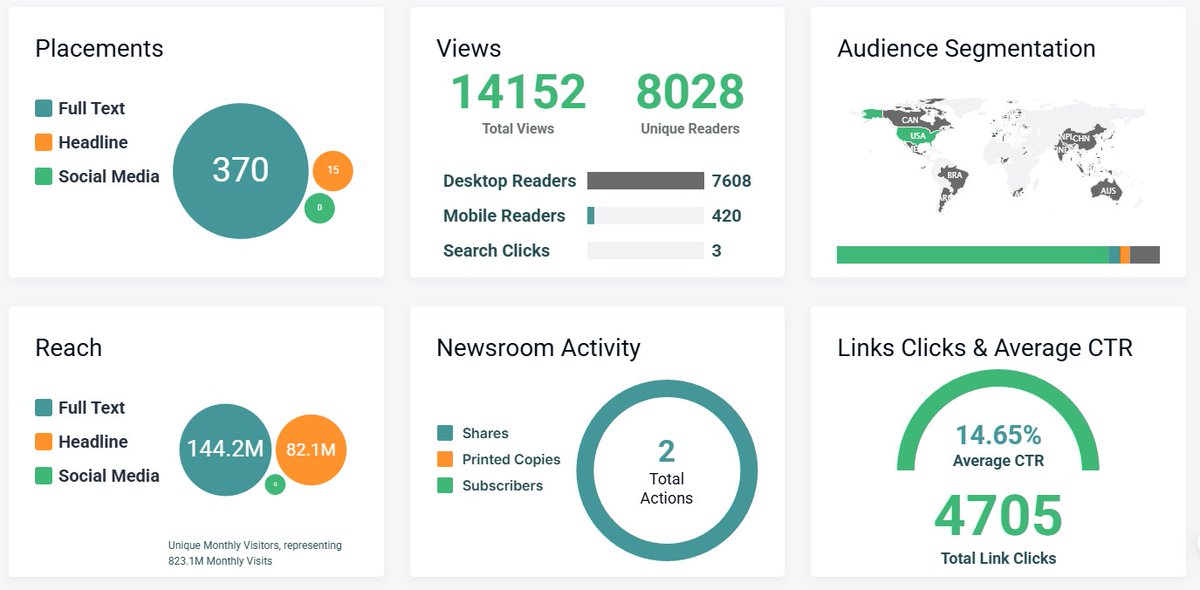Click the 14.65% Average CTR value

(x=998, y=435)
